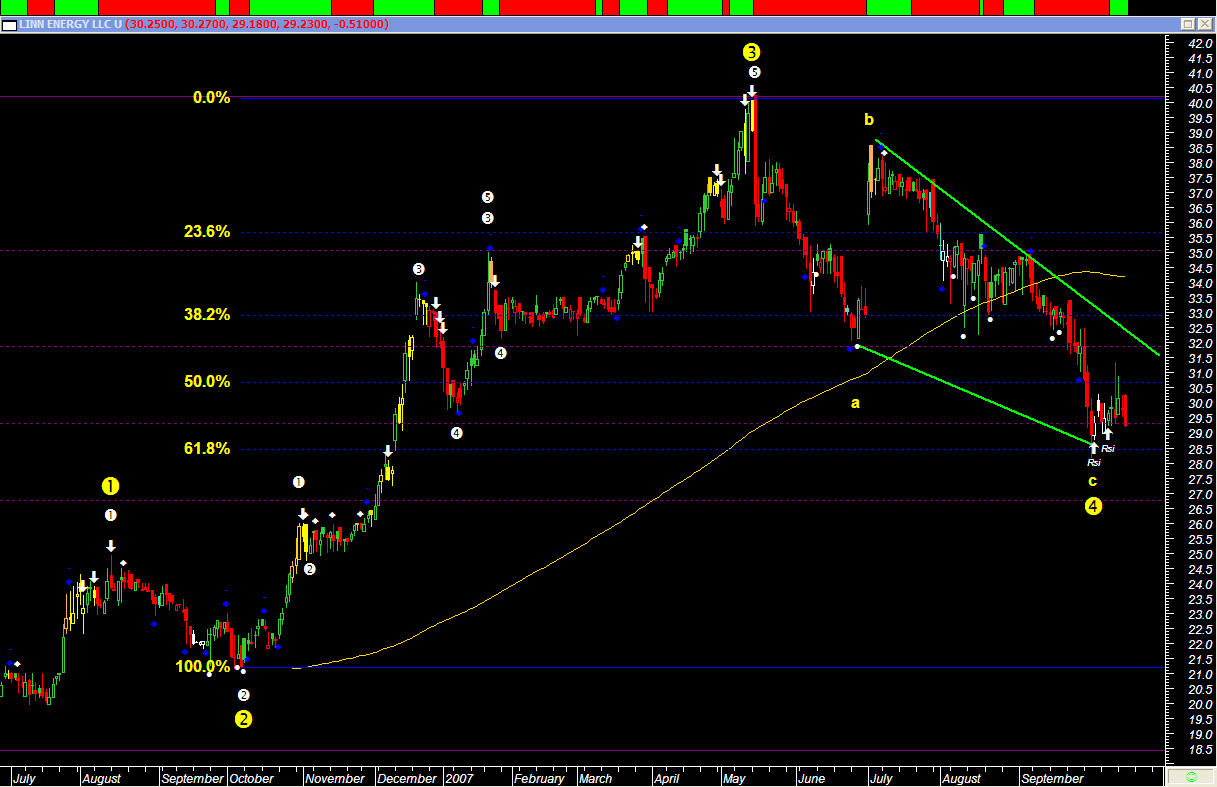Select the yellow wave 3 circle label
Viewport: 1217px width, 787px height.
tap(752, 52)
